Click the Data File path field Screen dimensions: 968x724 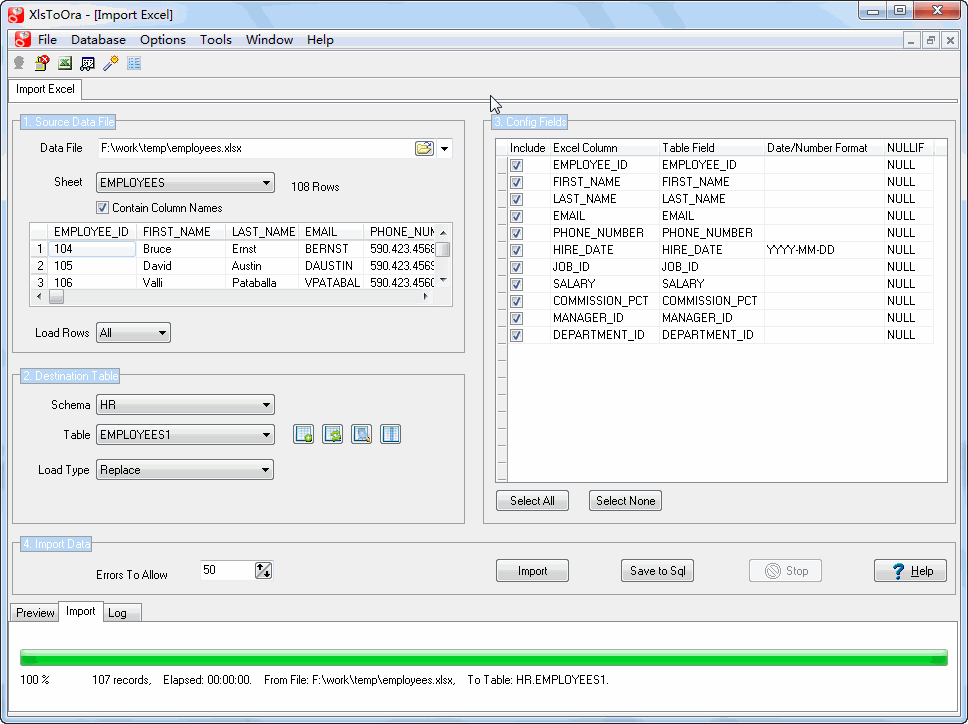tap(256, 148)
